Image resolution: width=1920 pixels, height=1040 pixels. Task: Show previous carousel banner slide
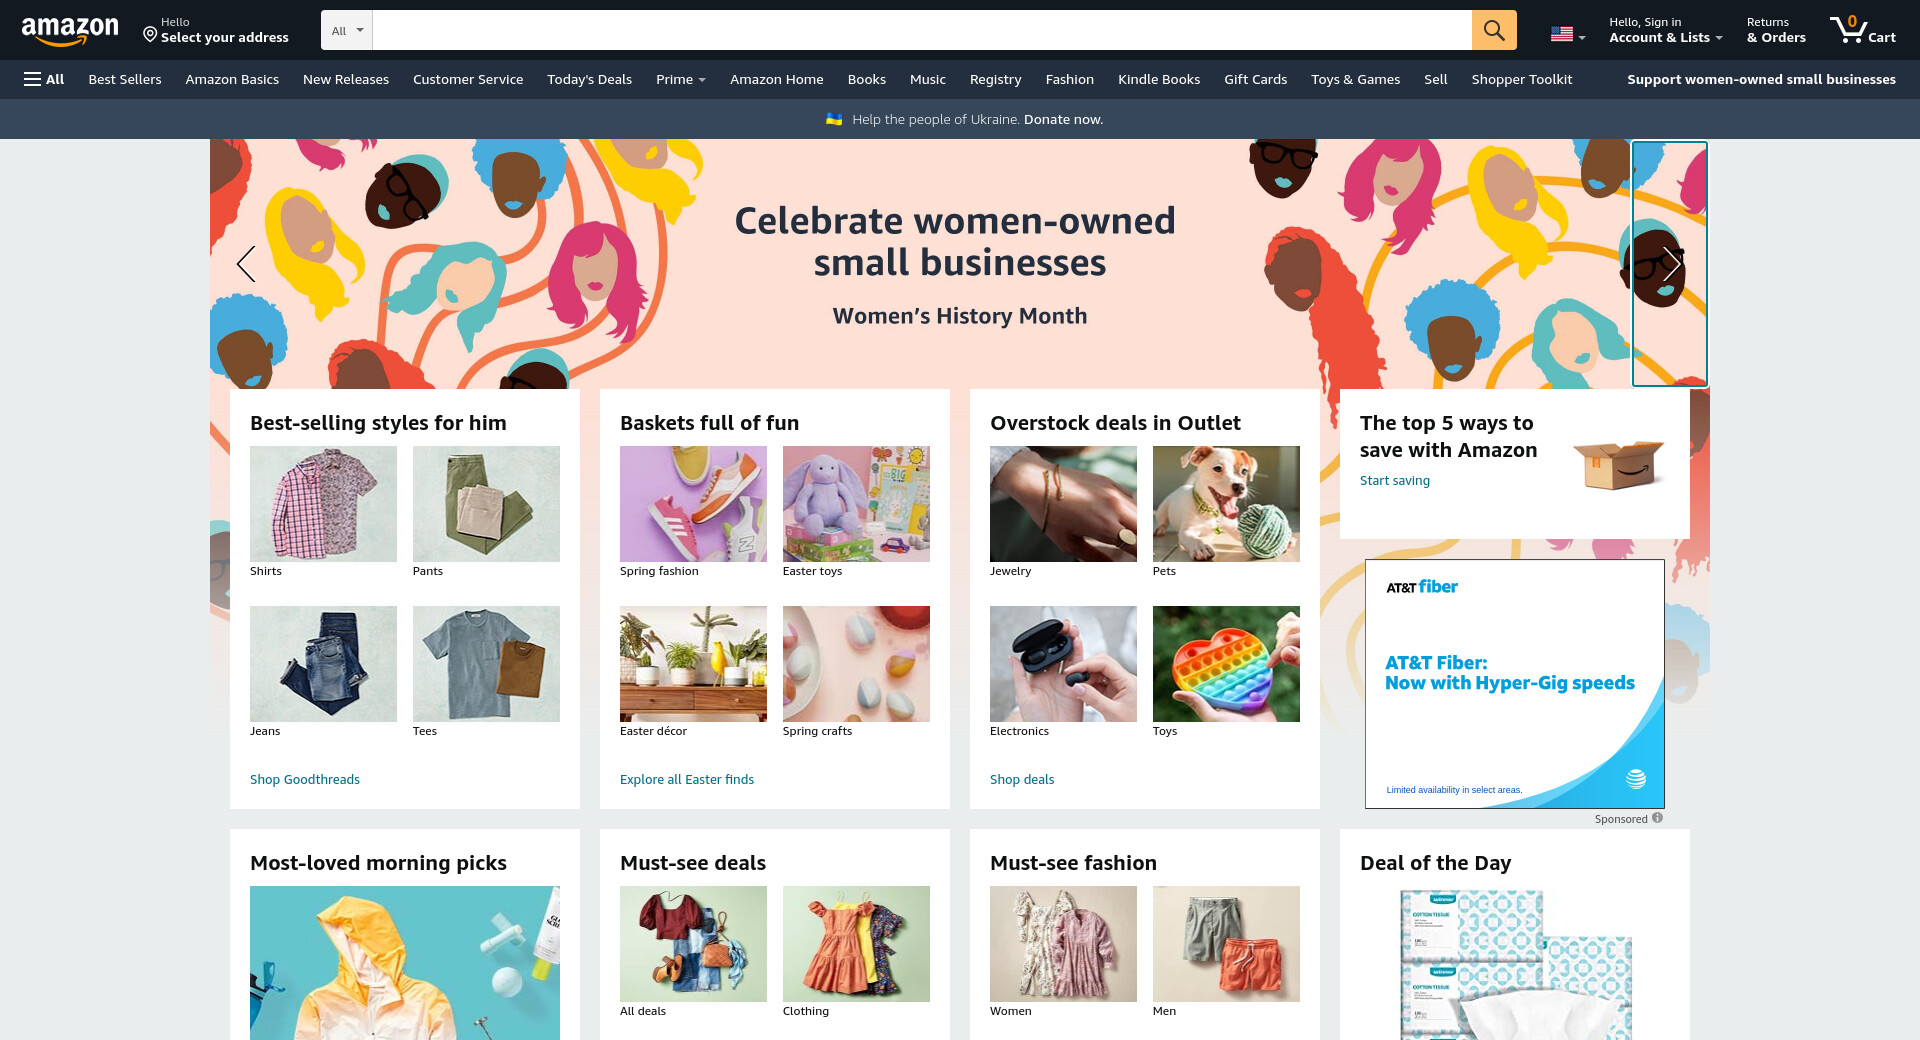pyautogui.click(x=246, y=264)
